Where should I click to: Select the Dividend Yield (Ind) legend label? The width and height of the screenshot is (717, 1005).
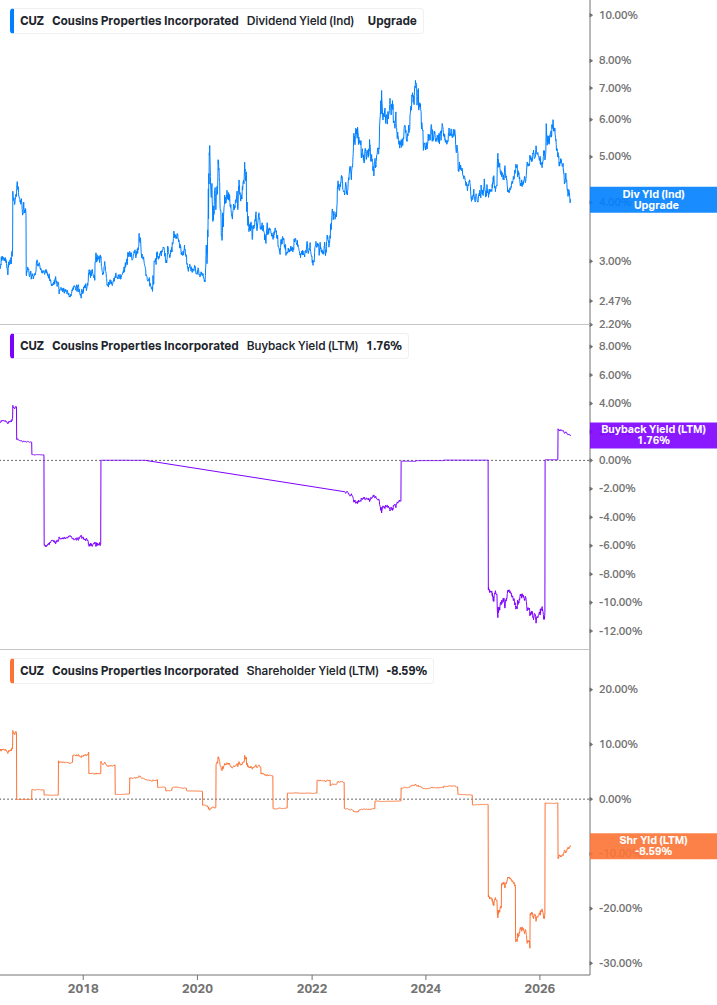300,21
